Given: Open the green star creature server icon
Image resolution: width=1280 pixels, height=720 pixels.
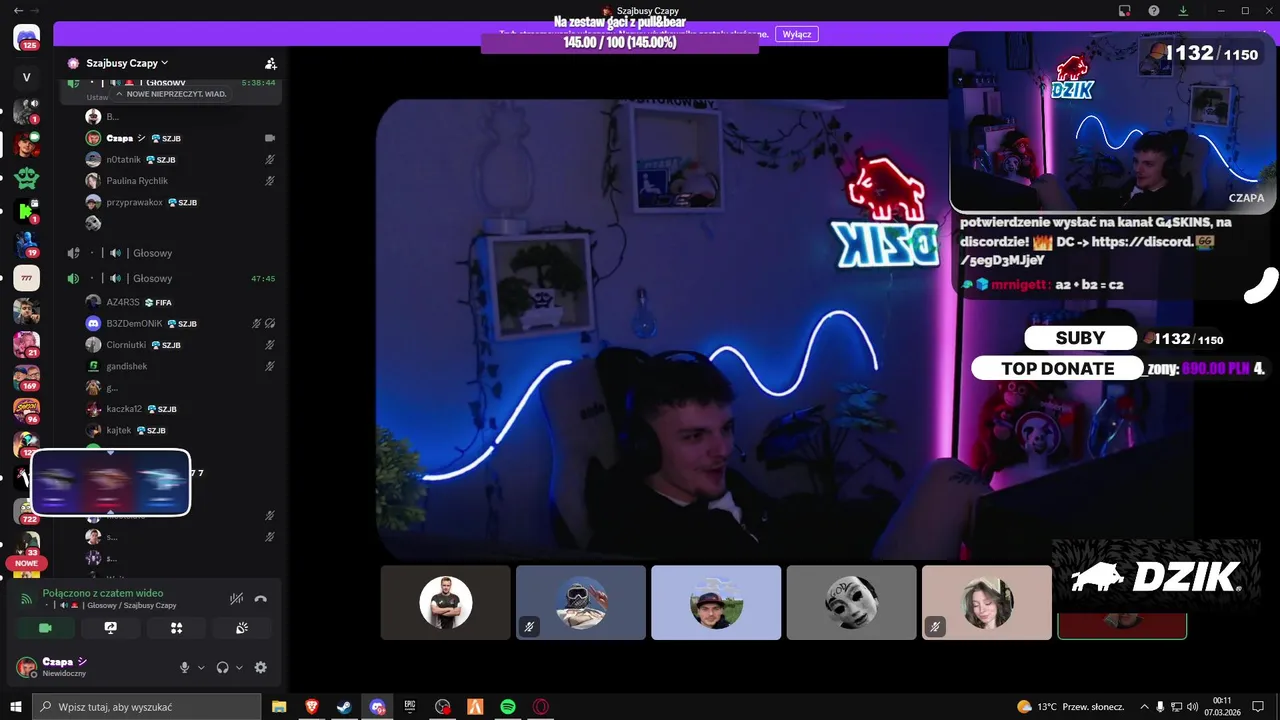Looking at the screenshot, I should point(27,178).
